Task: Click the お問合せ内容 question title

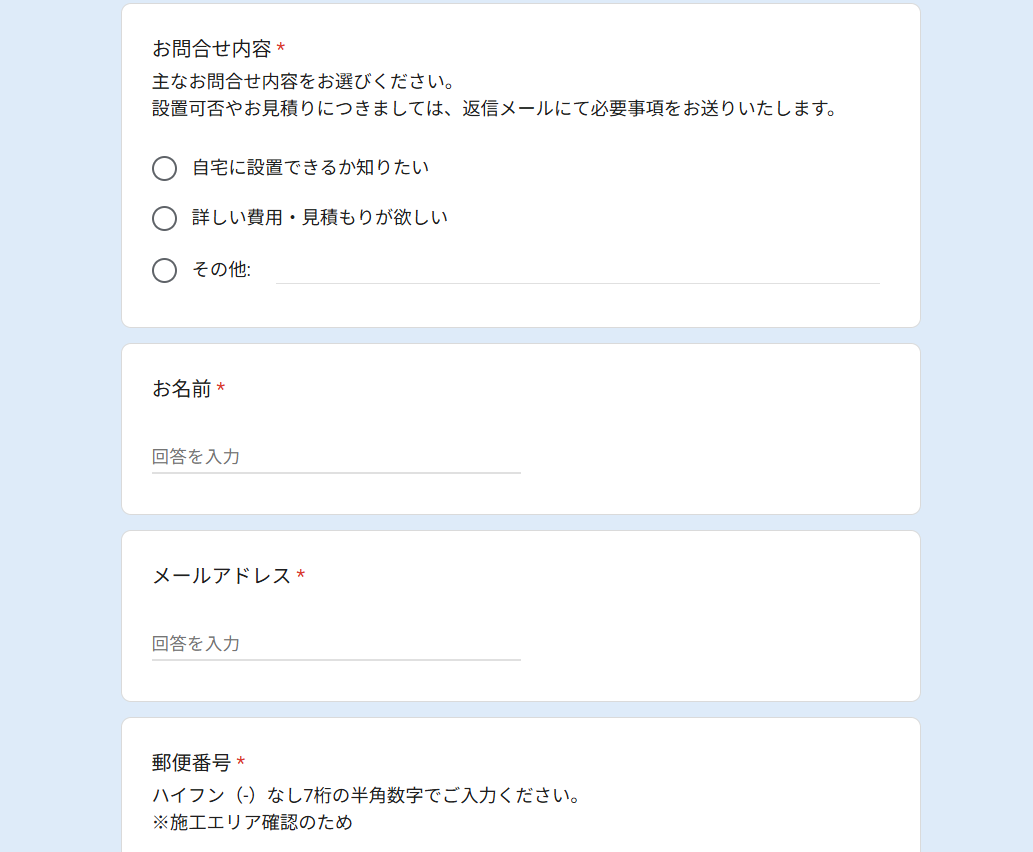Action: tap(211, 49)
